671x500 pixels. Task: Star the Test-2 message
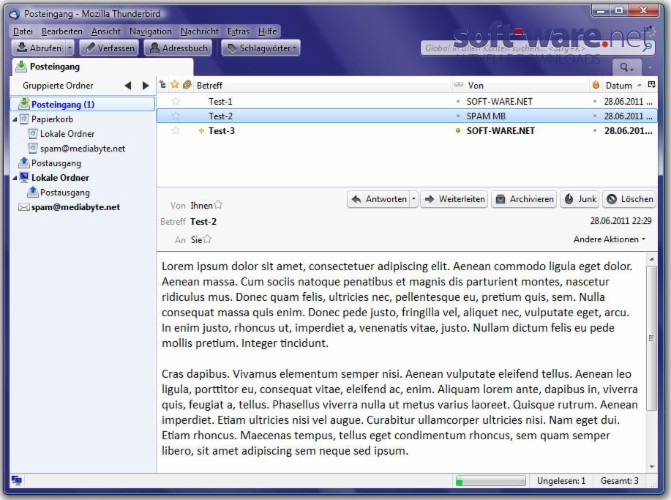[175, 116]
